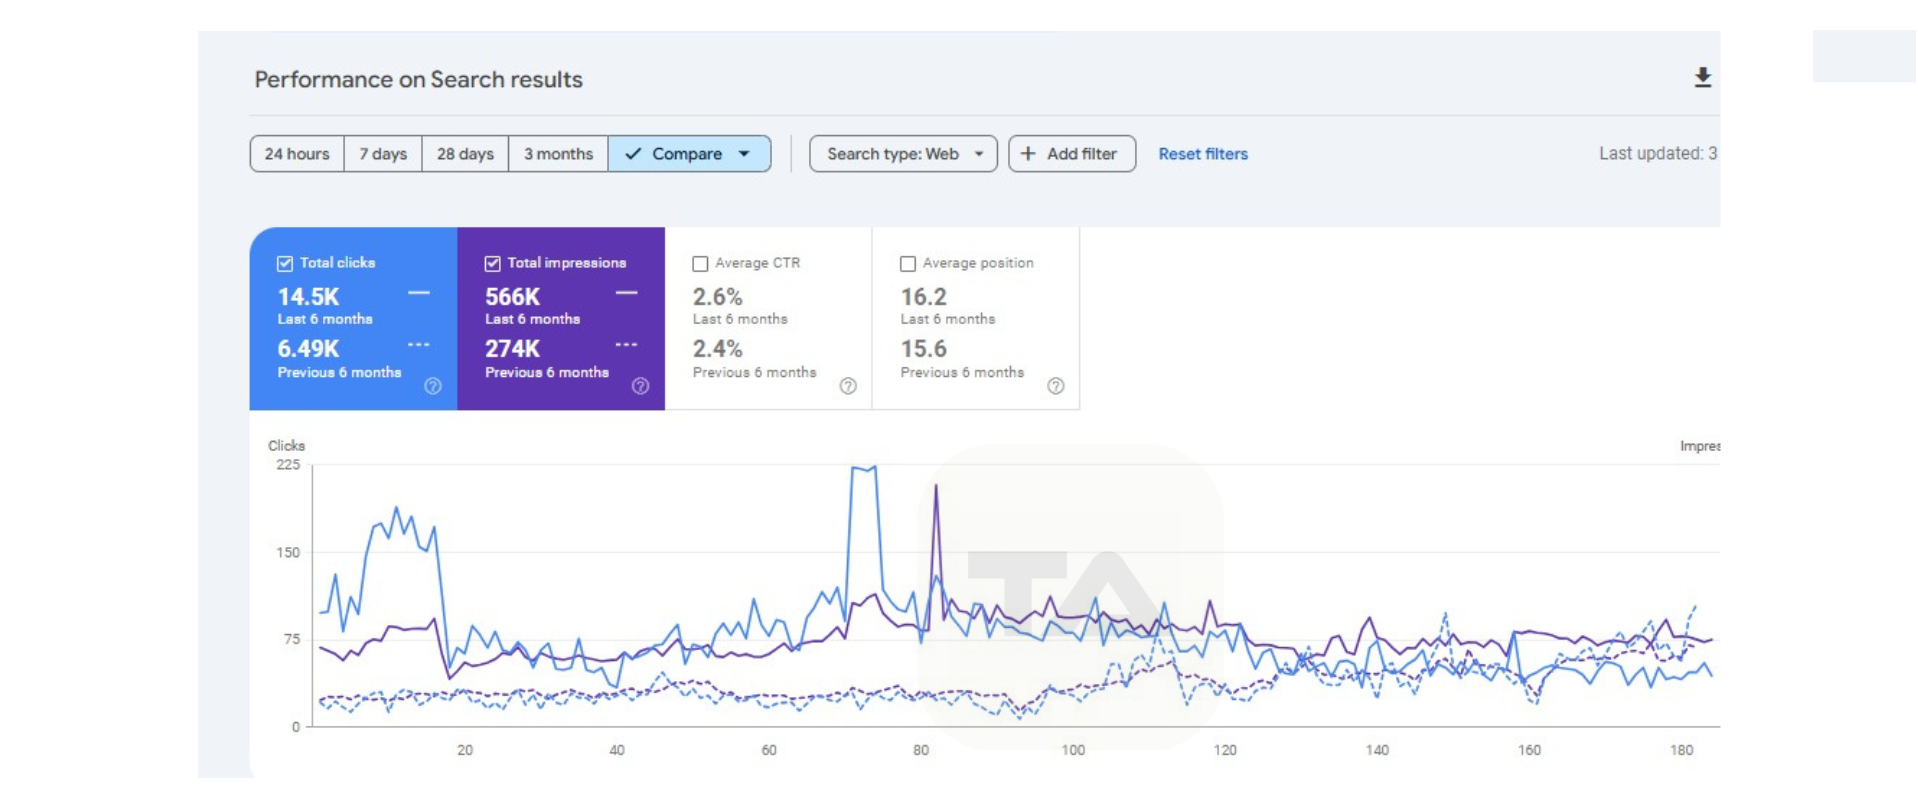This screenshot has height=809, width=1918.
Task: Enable the Average CTR checkbox
Action: [x=700, y=264]
